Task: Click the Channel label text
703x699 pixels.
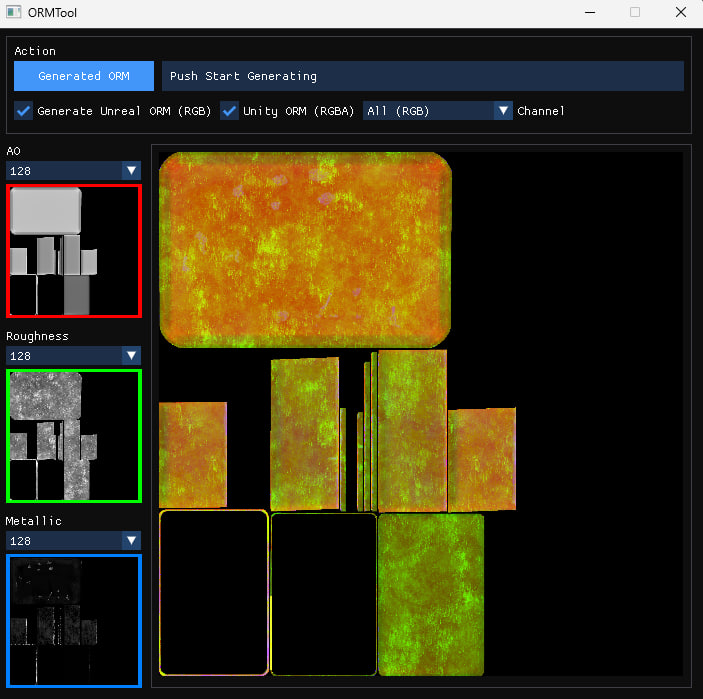Action: pyautogui.click(x=541, y=111)
